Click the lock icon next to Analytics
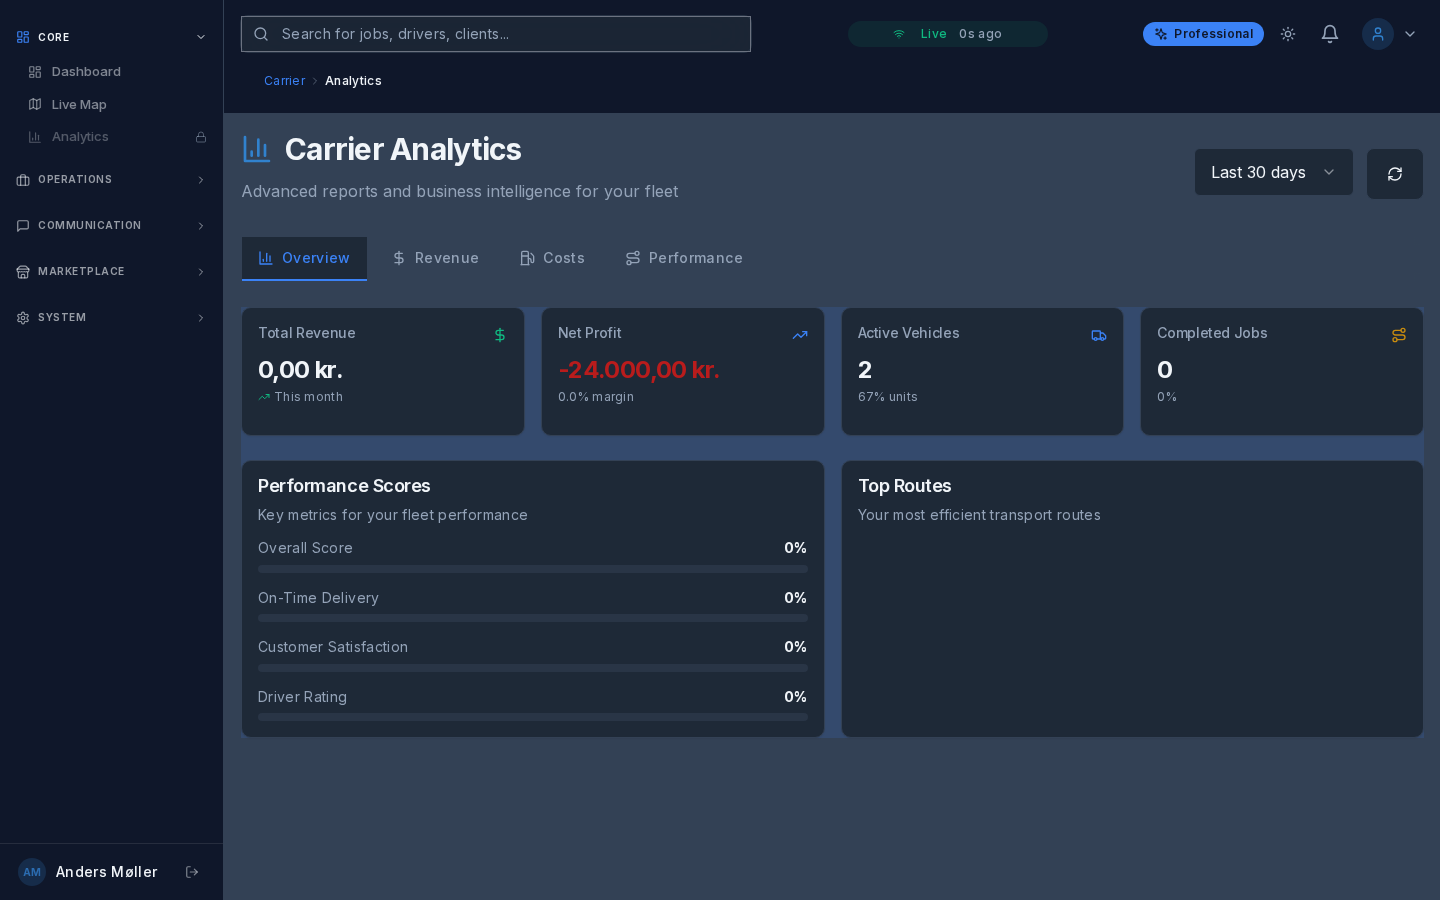Viewport: 1440px width, 900px height. coord(201,137)
